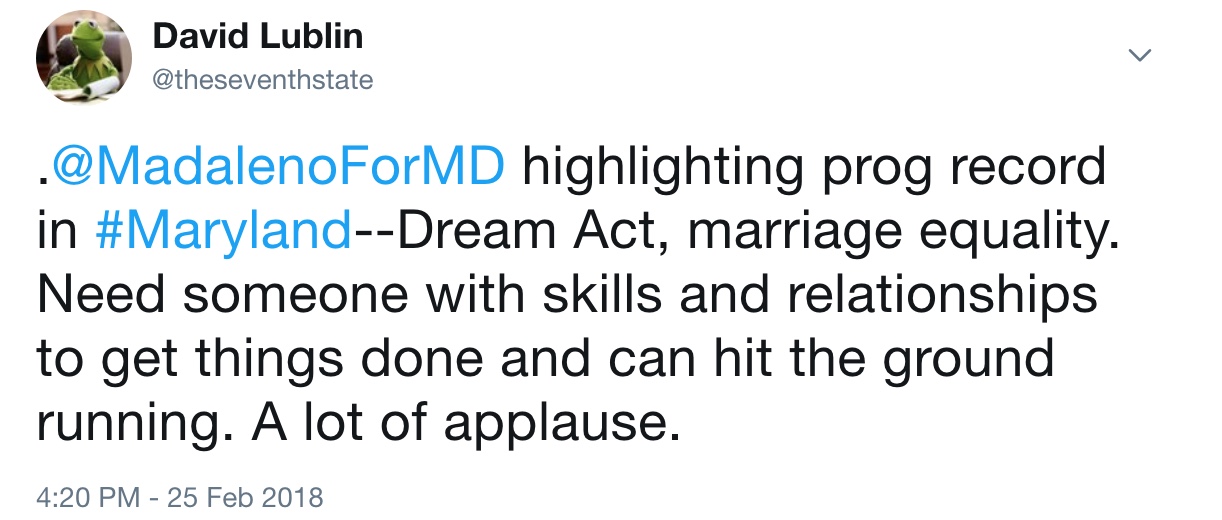Open the @MadalenoForMD mention link
1222x520 pixels.
click(278, 169)
